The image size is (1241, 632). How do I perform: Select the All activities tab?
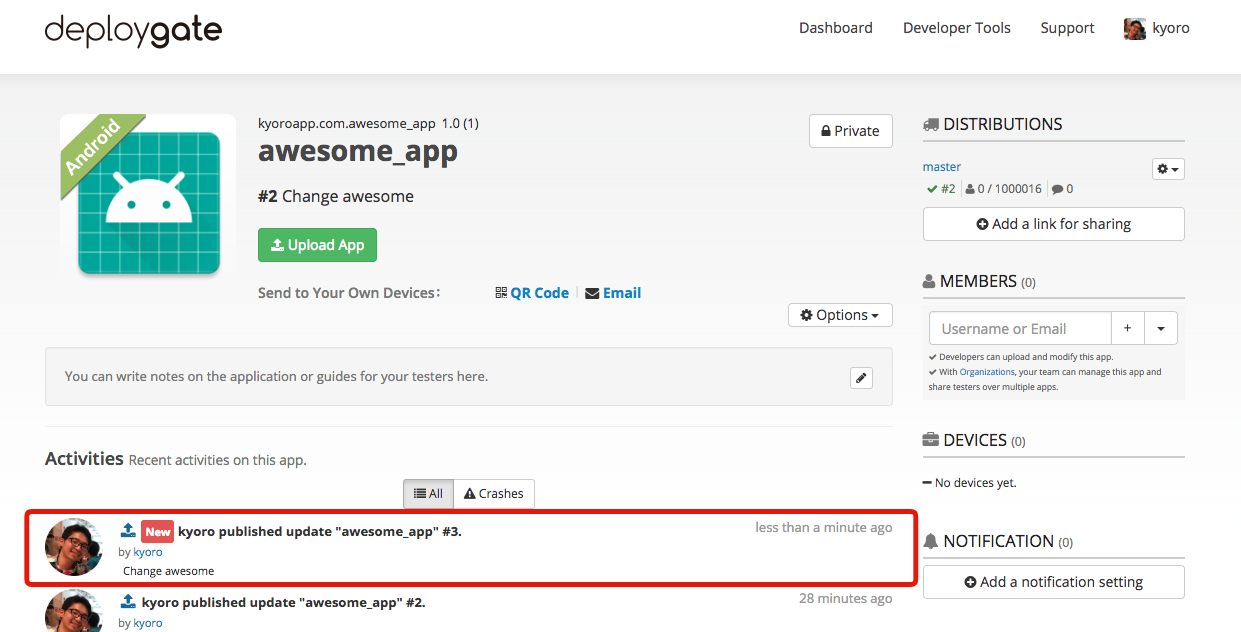pyautogui.click(x=428, y=494)
